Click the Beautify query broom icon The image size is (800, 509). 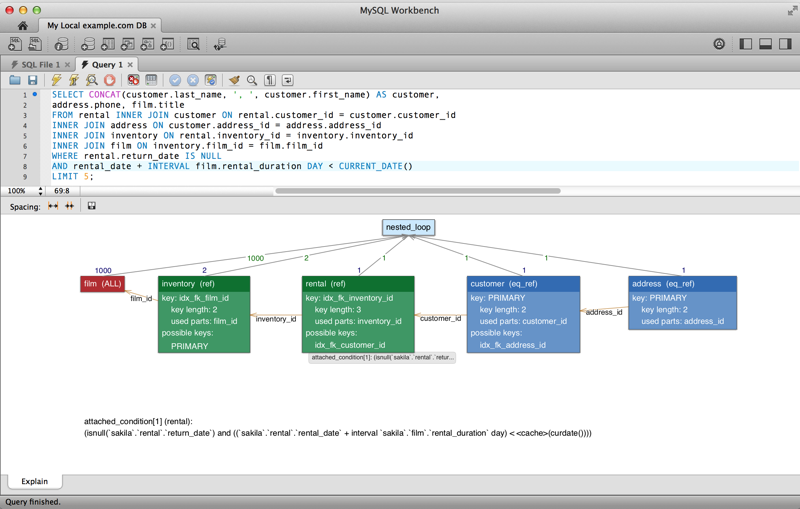click(234, 80)
